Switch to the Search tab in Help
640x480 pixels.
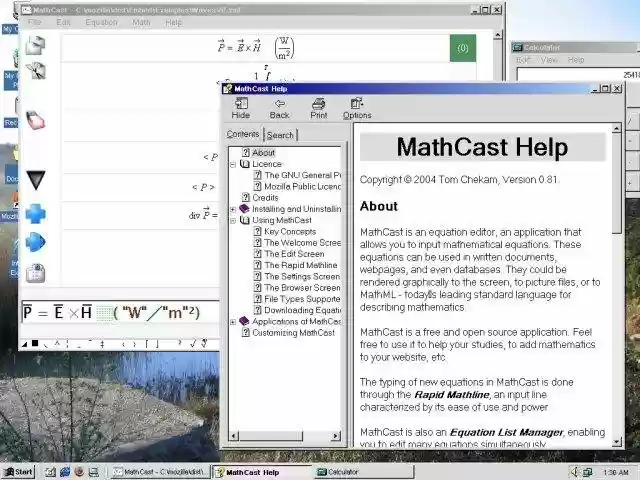(x=280, y=135)
